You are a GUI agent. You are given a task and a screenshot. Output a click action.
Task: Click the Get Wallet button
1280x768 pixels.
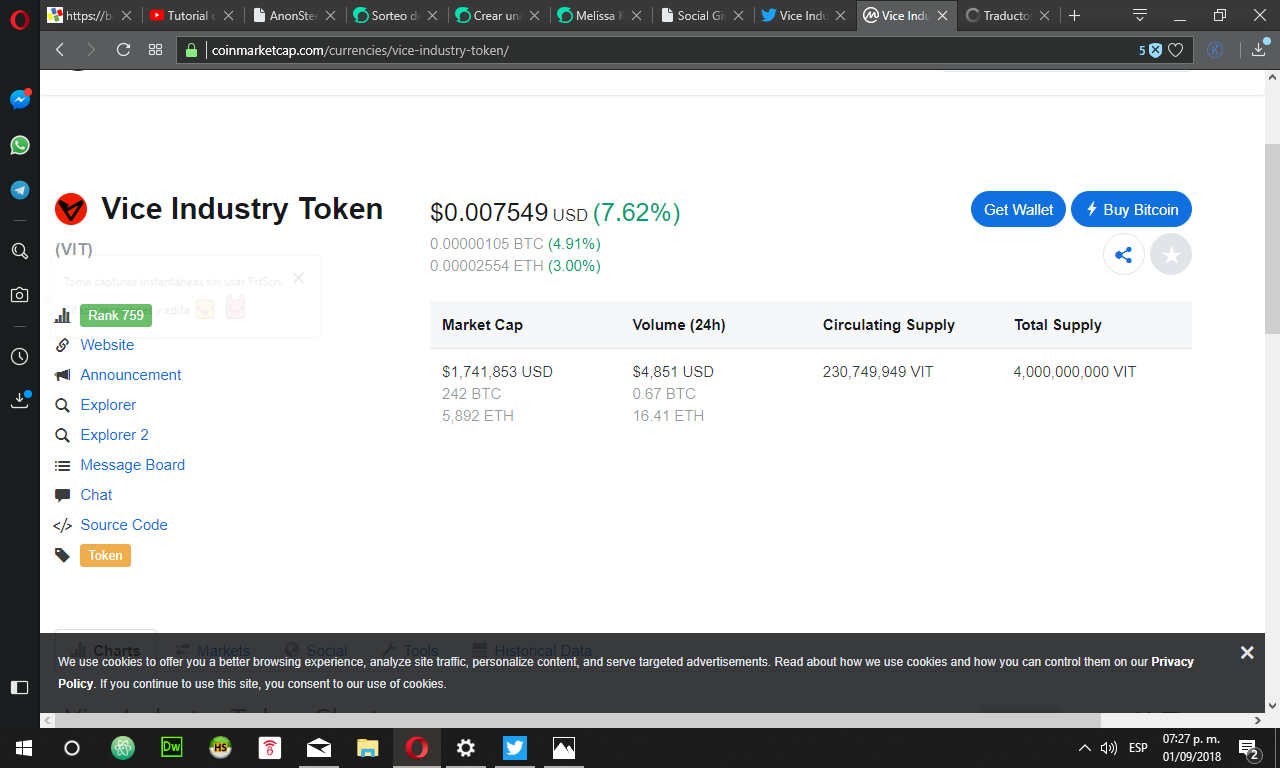click(1018, 209)
